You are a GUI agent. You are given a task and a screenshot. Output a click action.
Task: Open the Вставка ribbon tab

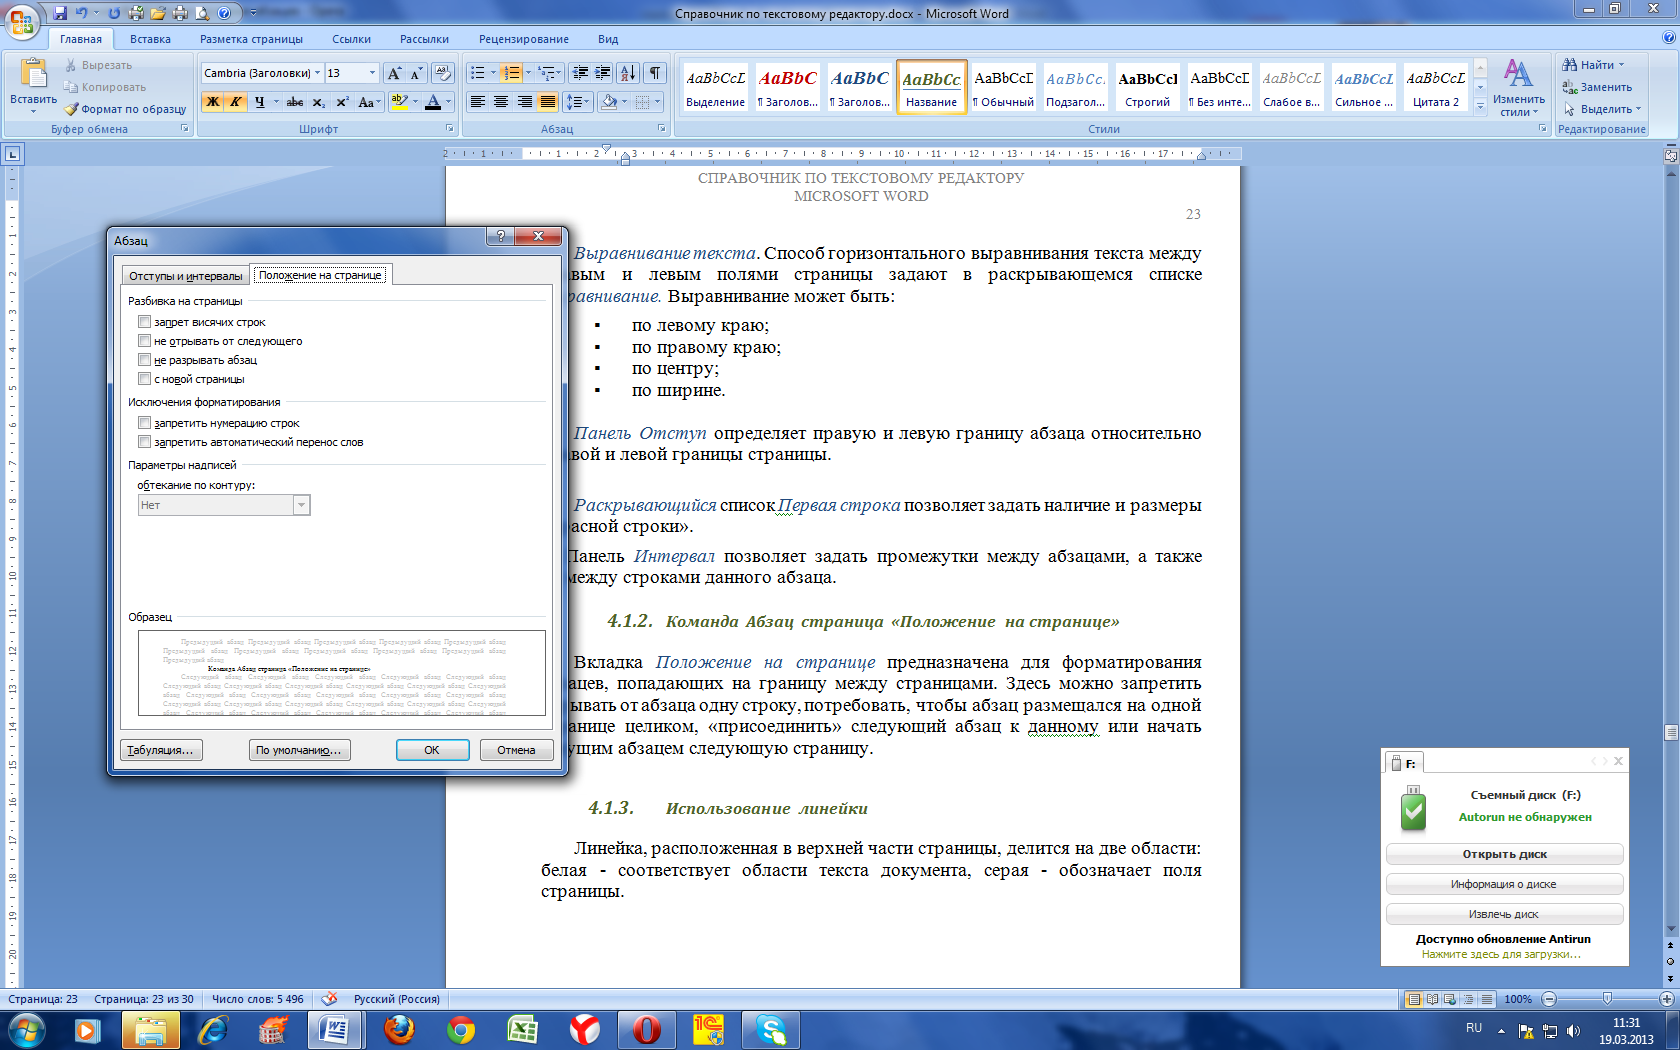click(x=150, y=39)
